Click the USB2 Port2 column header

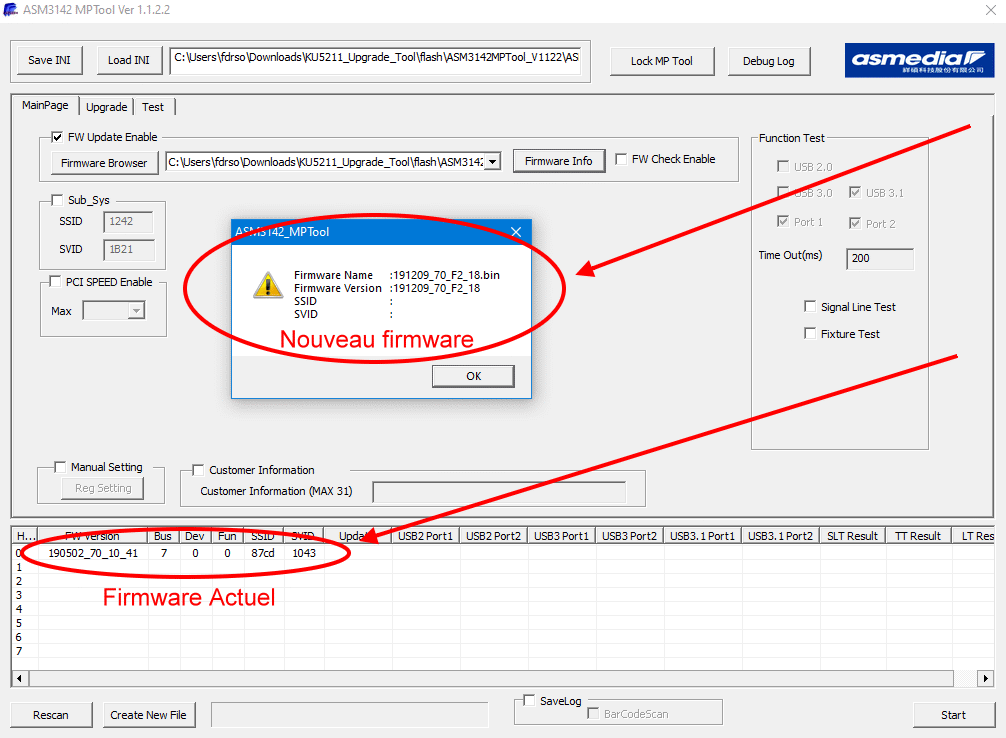tap(493, 536)
